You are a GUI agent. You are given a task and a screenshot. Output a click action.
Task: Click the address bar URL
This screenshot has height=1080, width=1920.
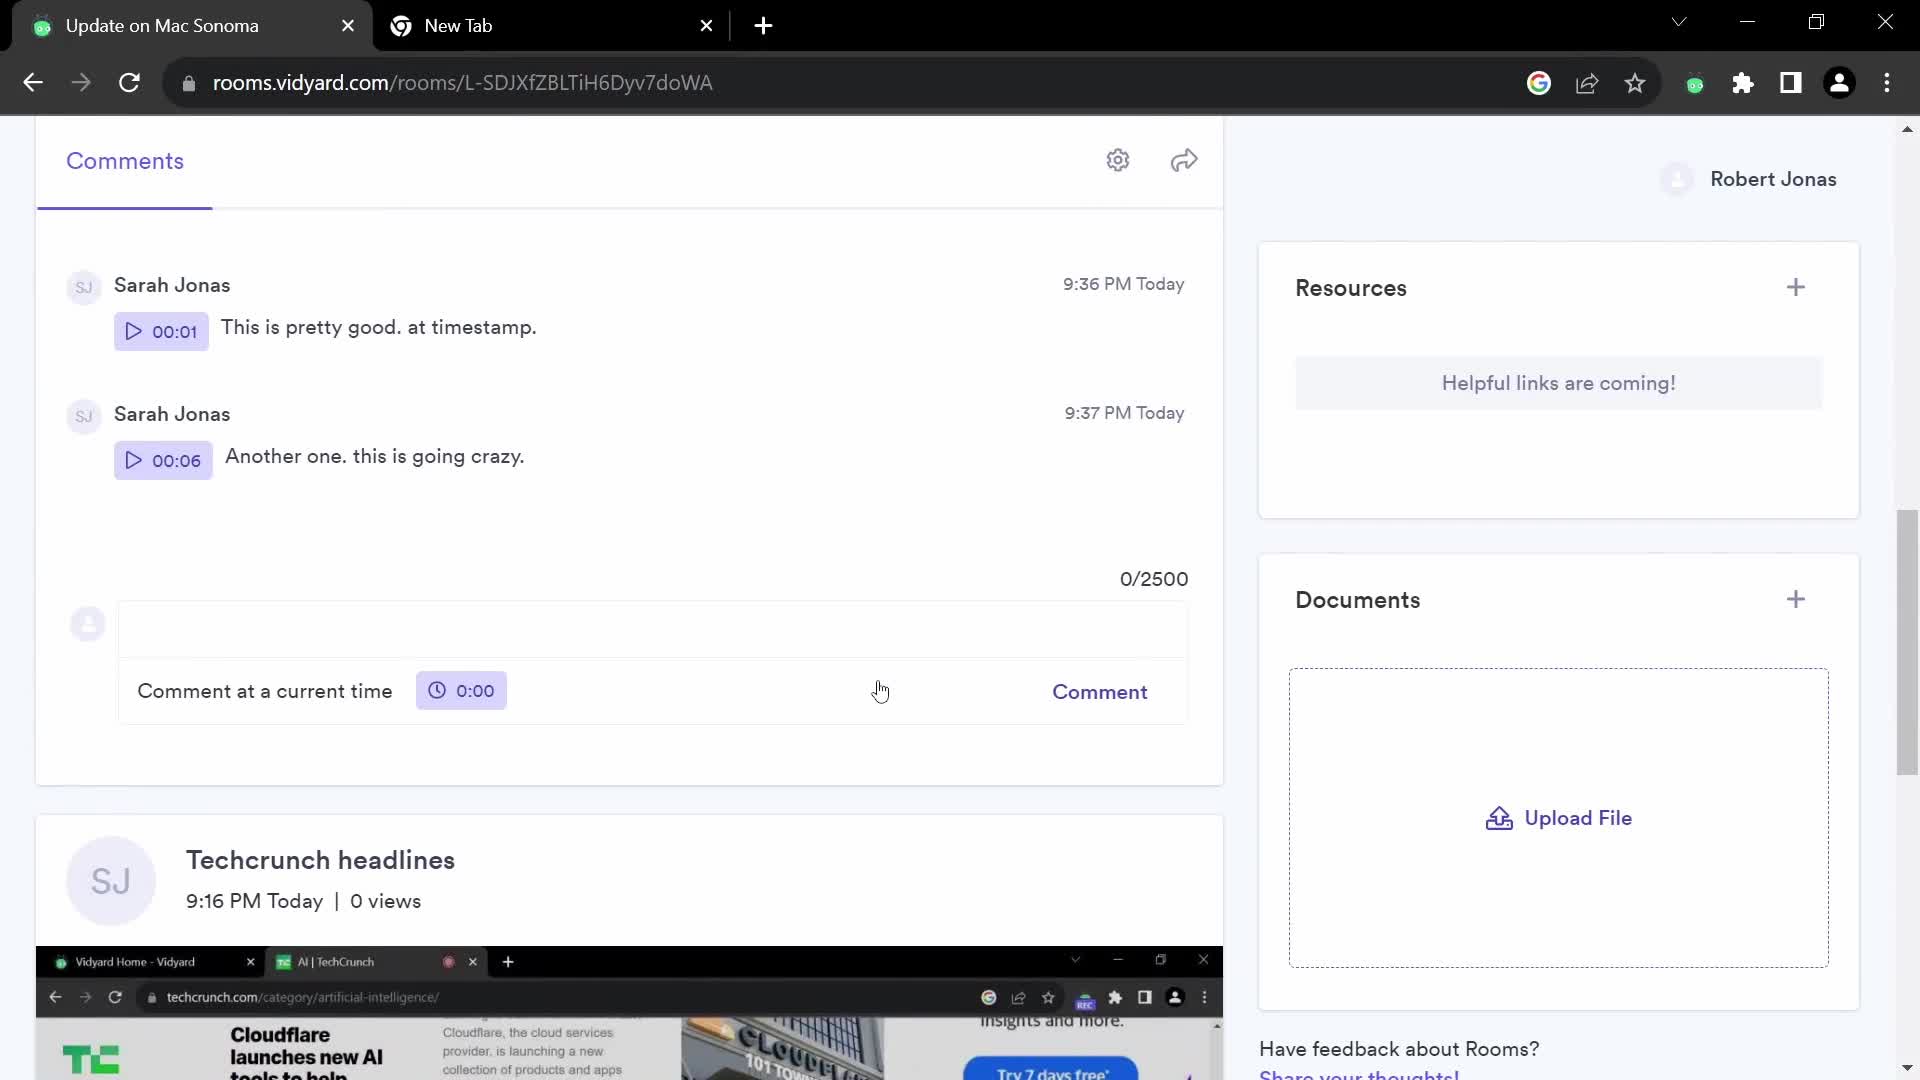[x=462, y=83]
